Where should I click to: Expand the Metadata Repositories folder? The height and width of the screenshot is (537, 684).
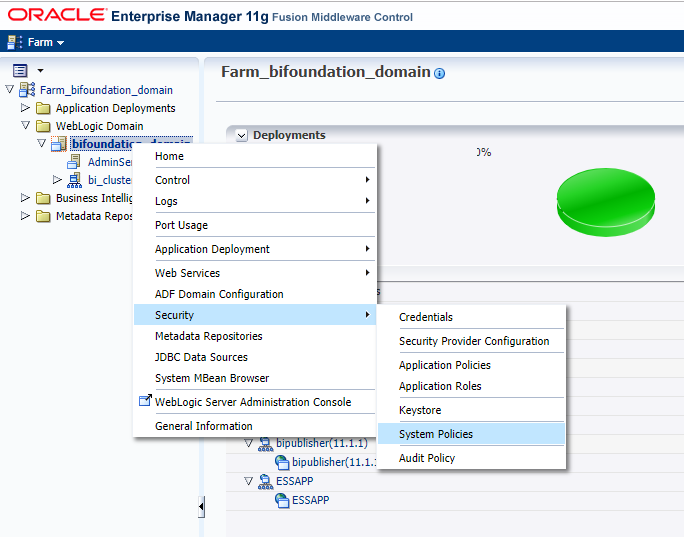tap(25, 215)
